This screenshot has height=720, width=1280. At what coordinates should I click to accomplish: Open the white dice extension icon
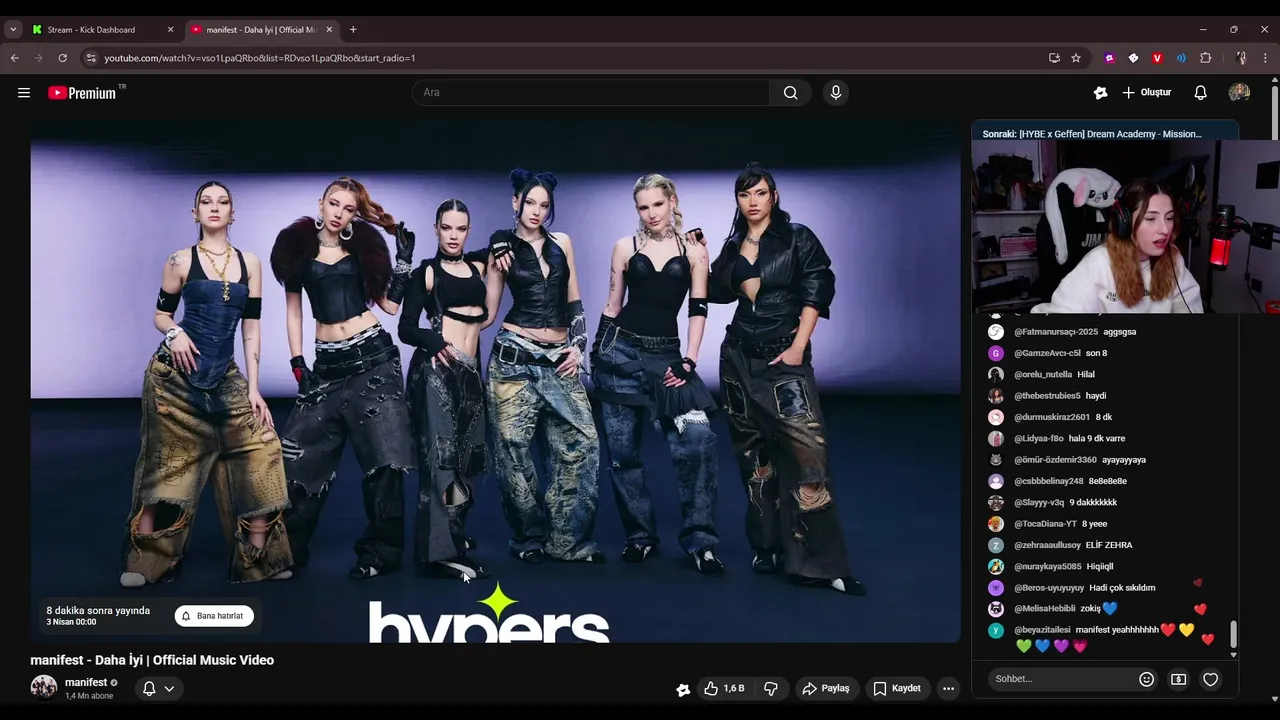pyautogui.click(x=1133, y=58)
